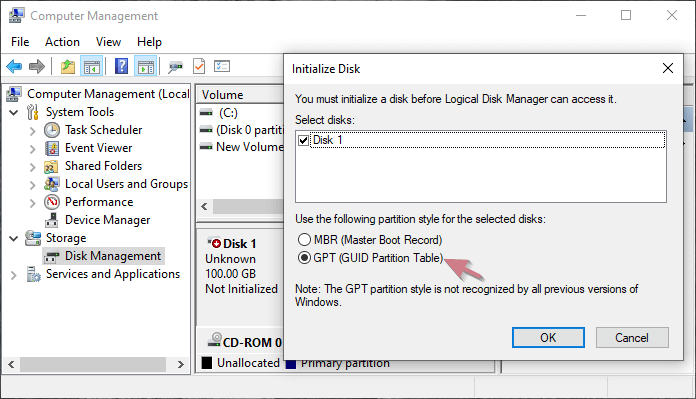Image resolution: width=696 pixels, height=399 pixels.
Task: Click the CD-ROM 0 disc icon
Action: coord(215,340)
